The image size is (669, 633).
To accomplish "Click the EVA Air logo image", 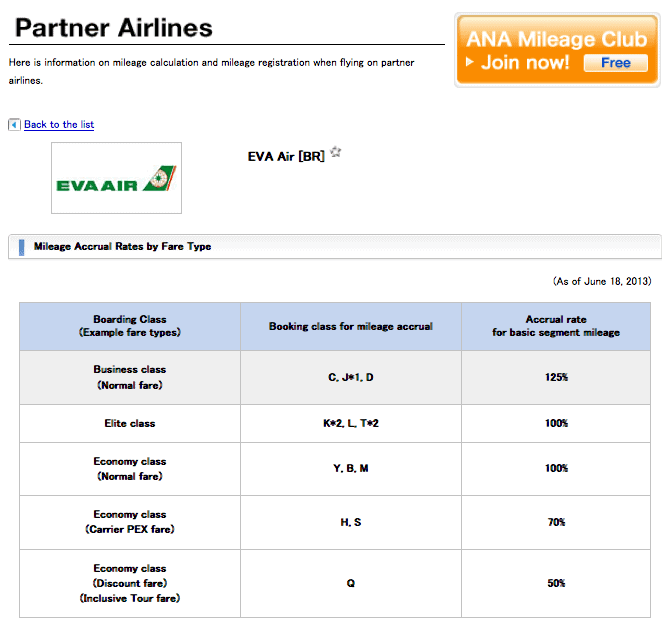I will click(x=116, y=178).
